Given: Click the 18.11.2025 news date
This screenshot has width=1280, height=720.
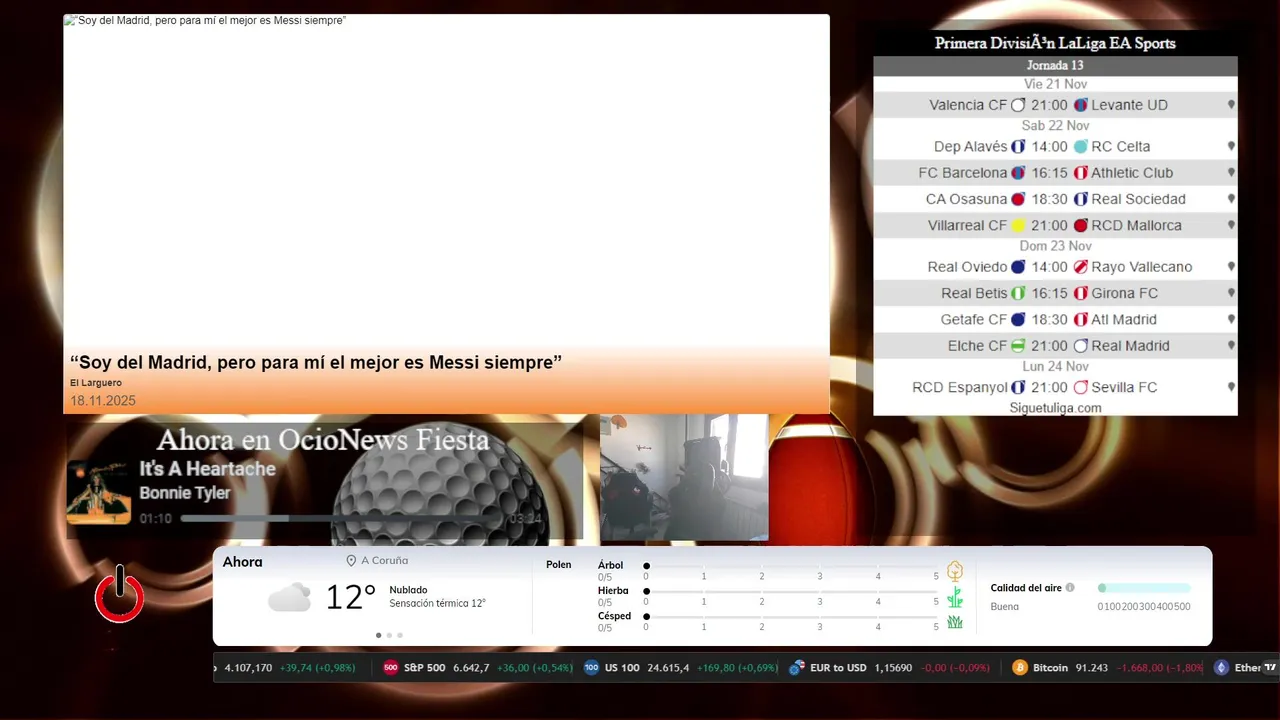Looking at the screenshot, I should (103, 401).
